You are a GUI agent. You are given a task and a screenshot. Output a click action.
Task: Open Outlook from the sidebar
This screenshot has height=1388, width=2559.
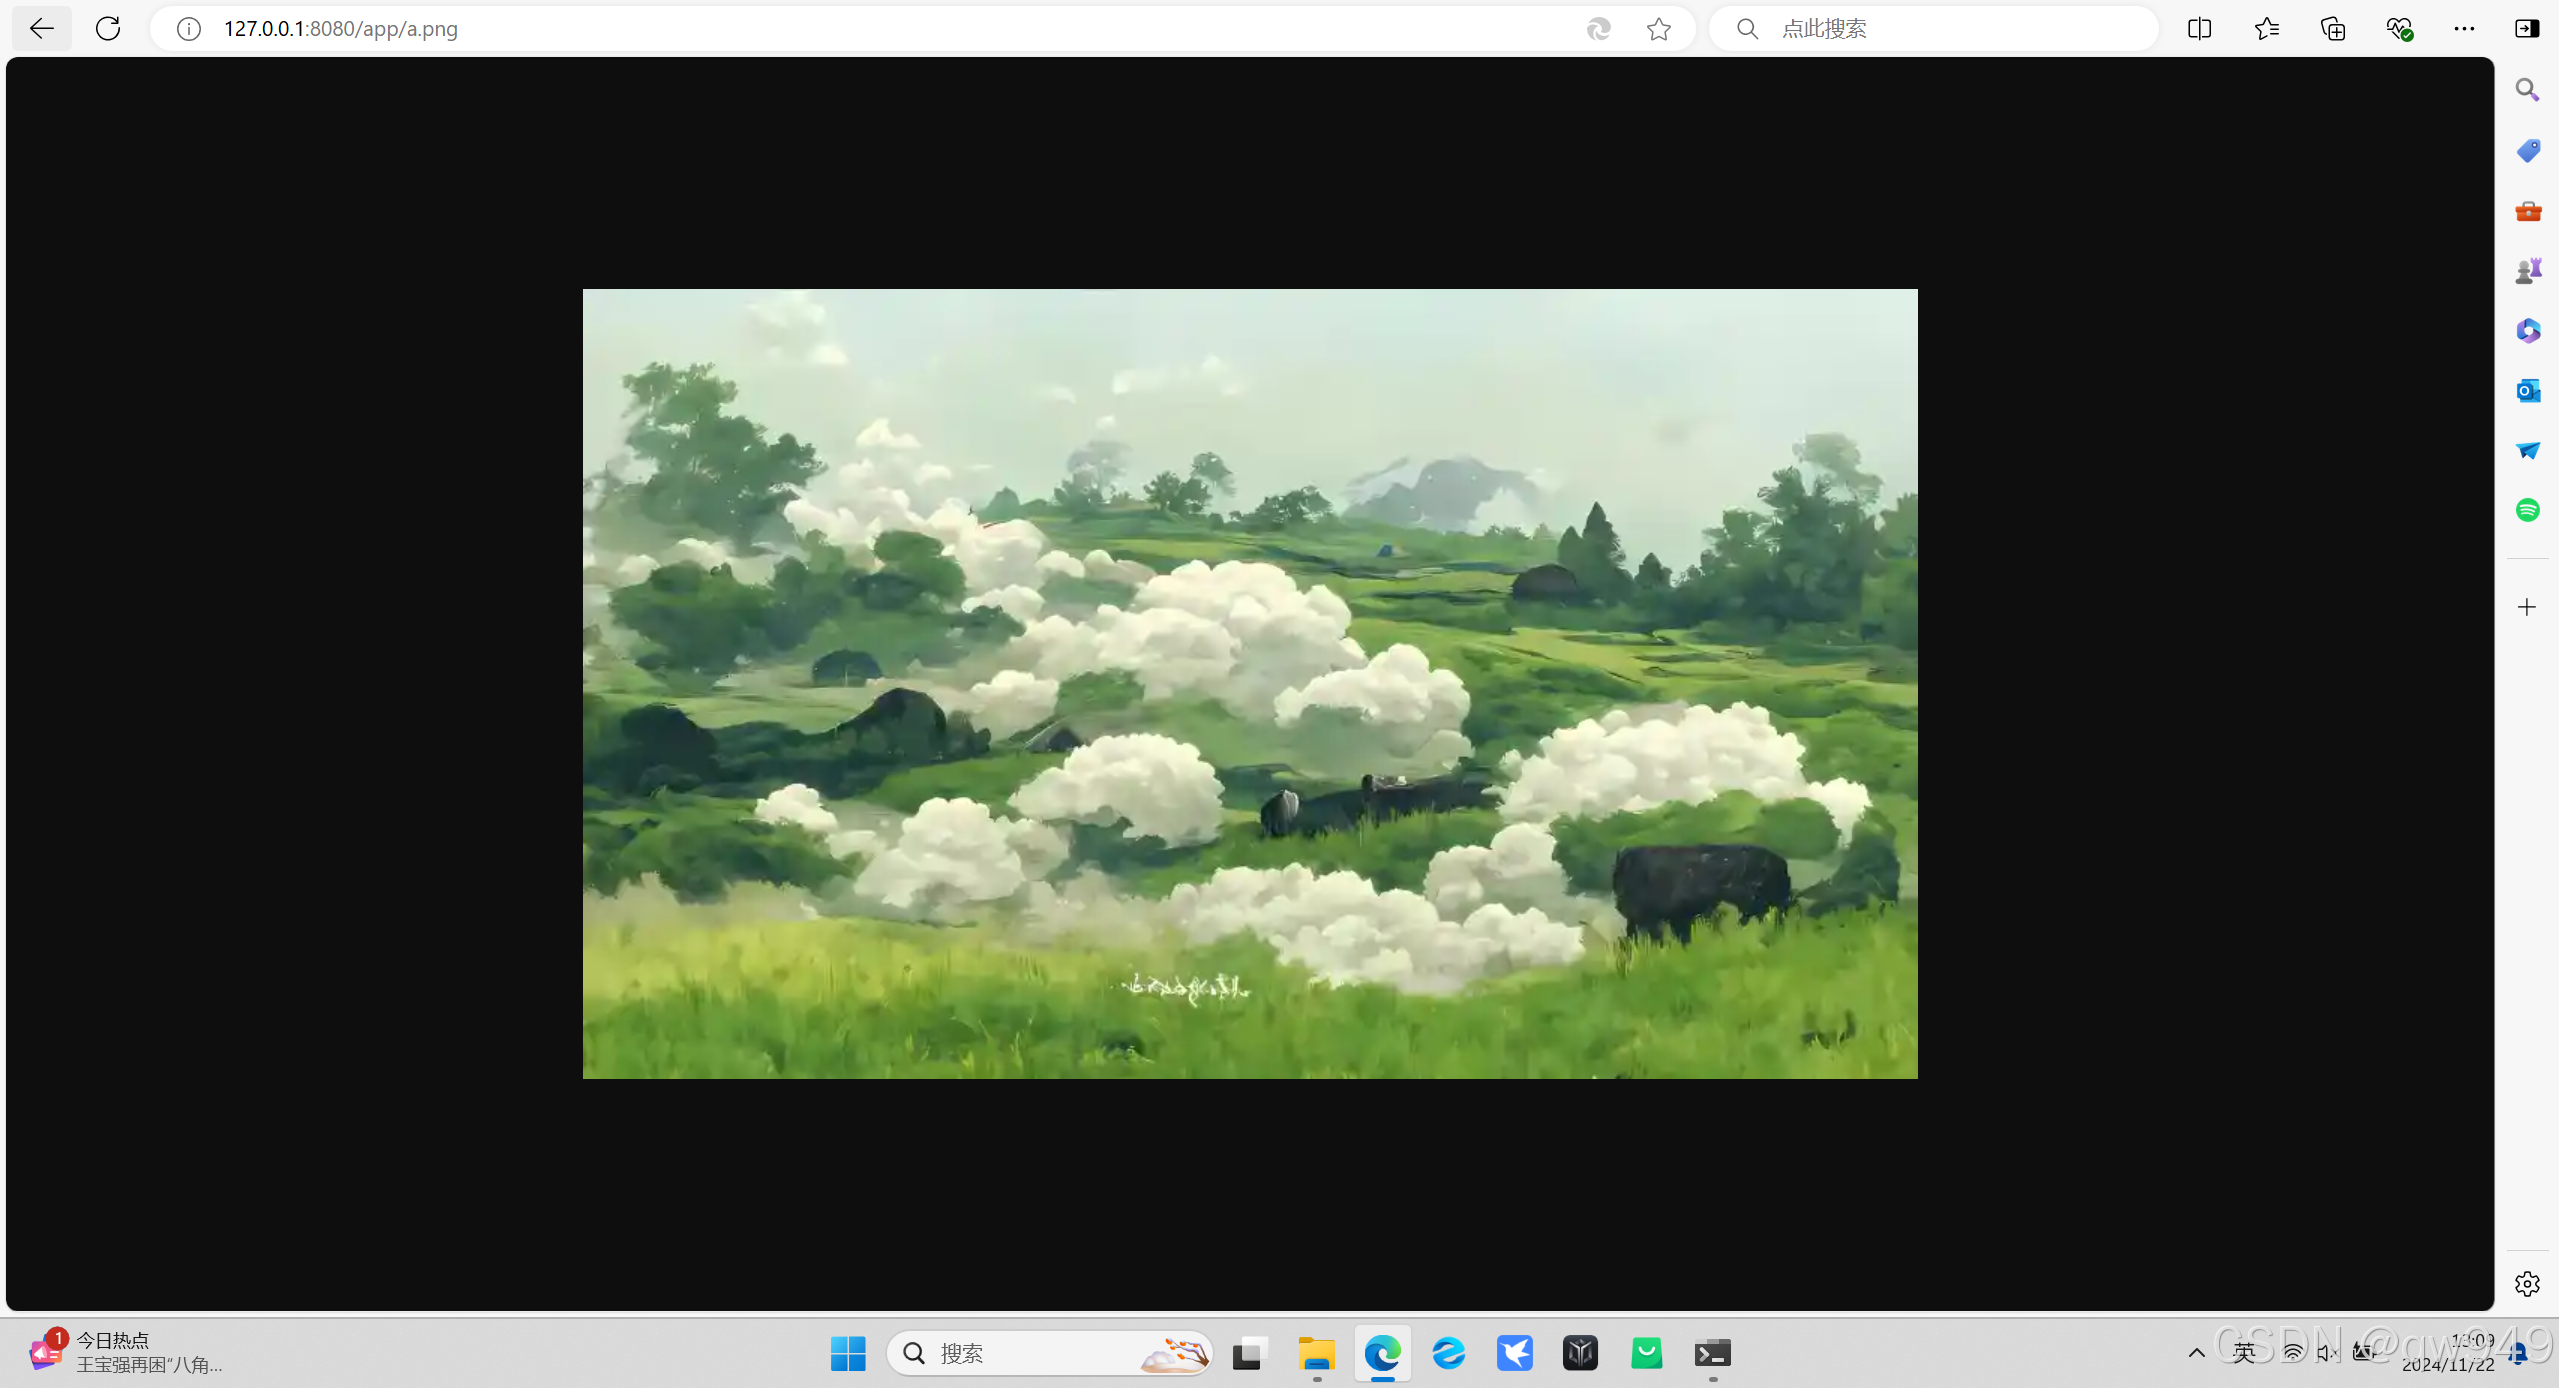point(2527,390)
